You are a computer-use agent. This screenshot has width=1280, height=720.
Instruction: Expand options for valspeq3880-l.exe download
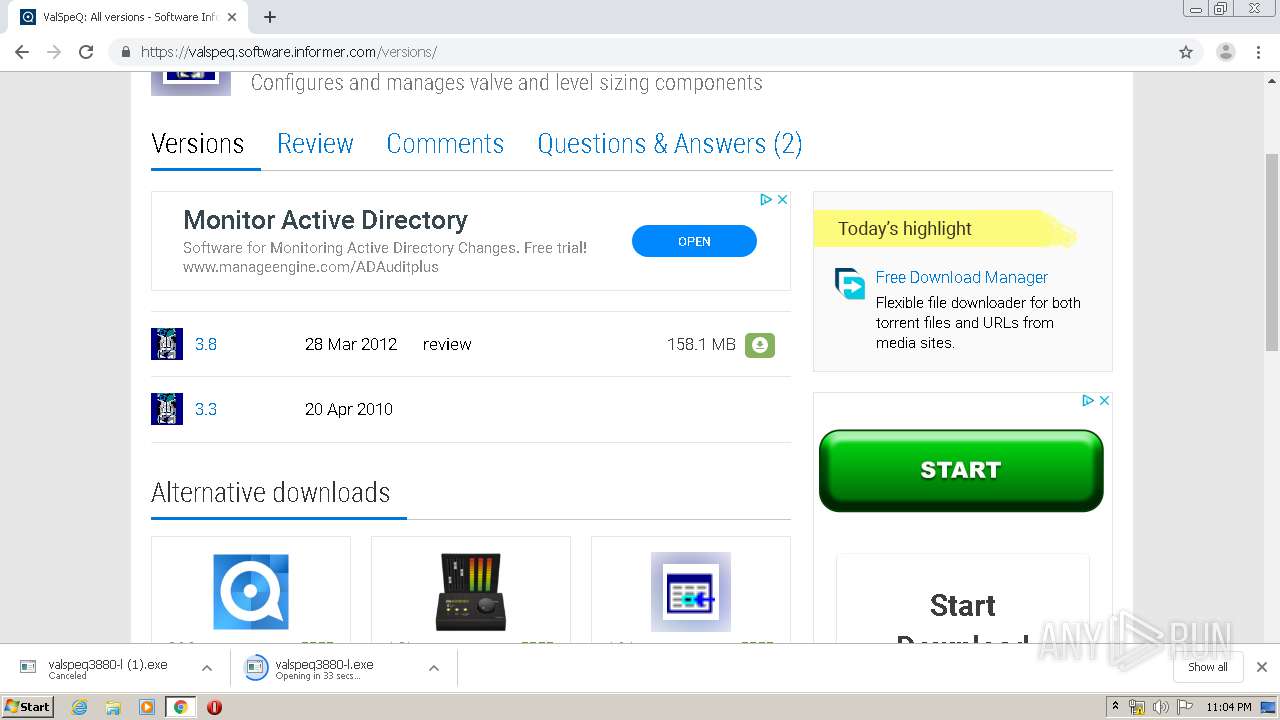[x=434, y=668]
